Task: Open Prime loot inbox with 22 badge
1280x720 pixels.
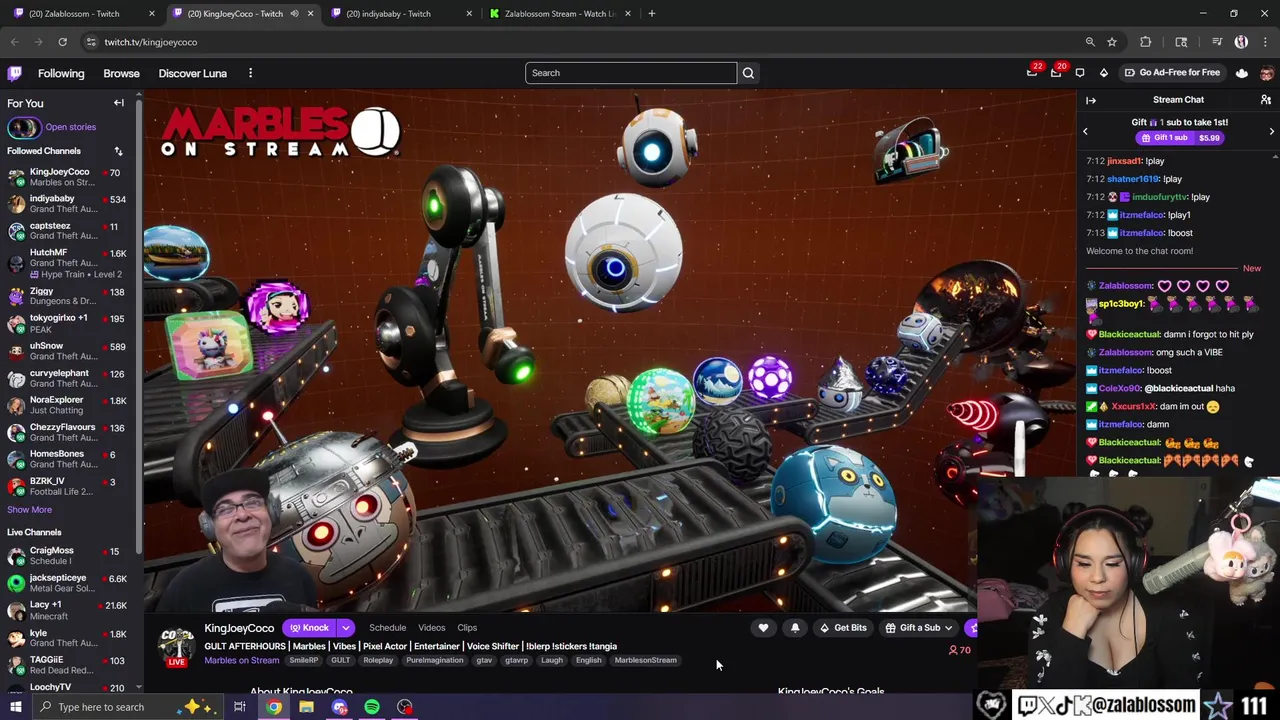Action: coord(1032,72)
